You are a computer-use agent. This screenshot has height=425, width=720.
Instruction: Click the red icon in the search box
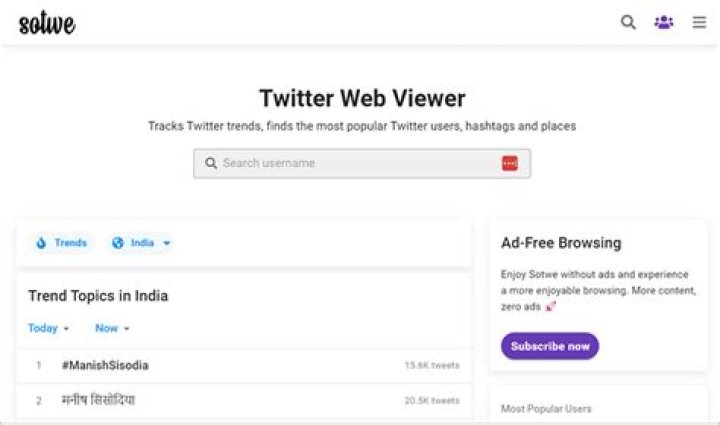tap(510, 163)
